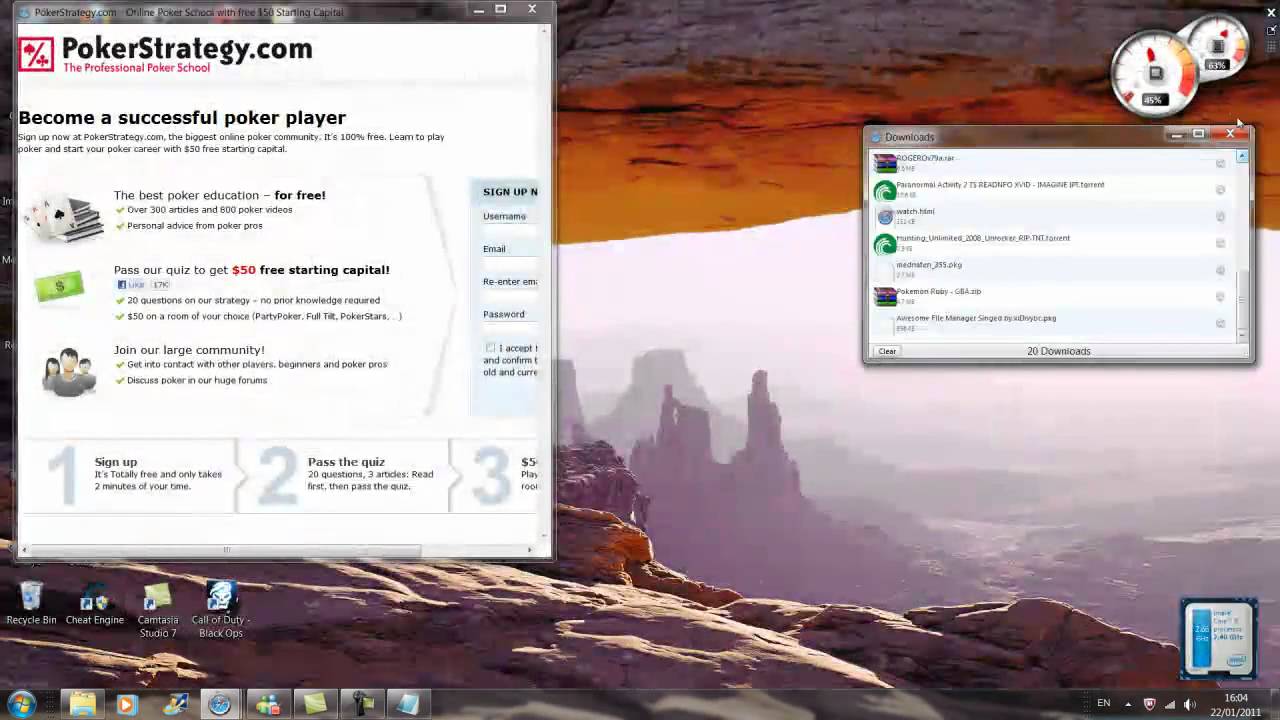Open the volume speaker tray icon
The height and width of the screenshot is (720, 1280).
click(1190, 704)
